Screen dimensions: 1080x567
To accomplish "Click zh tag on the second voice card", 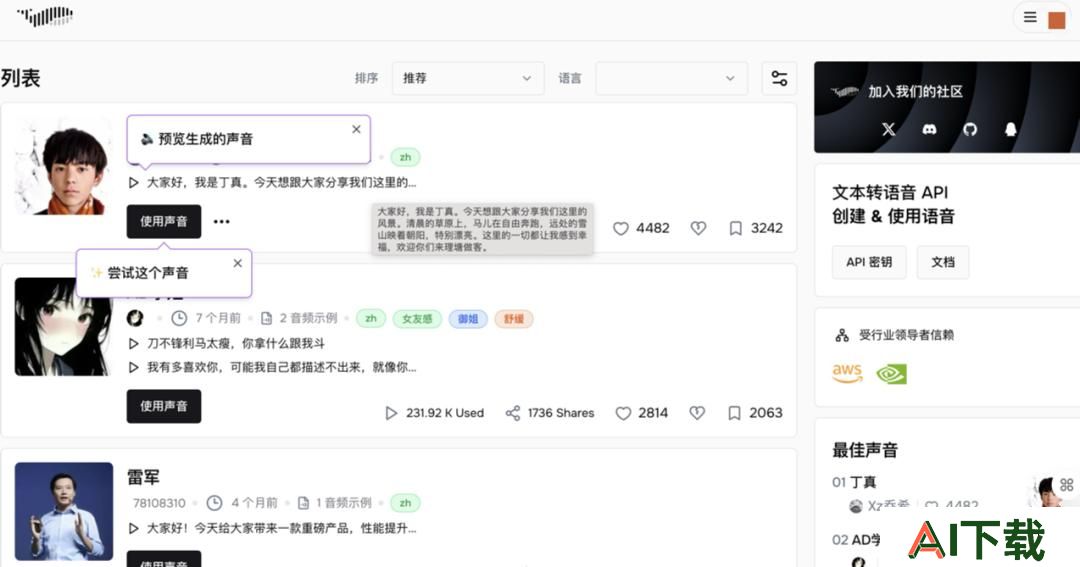I will click(x=371, y=318).
